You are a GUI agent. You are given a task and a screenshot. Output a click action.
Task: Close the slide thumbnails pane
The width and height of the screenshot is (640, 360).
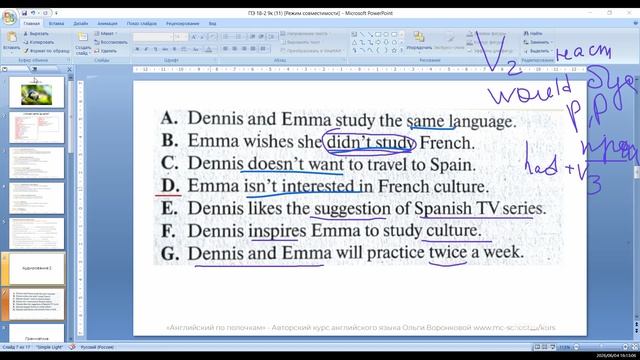click(69, 69)
